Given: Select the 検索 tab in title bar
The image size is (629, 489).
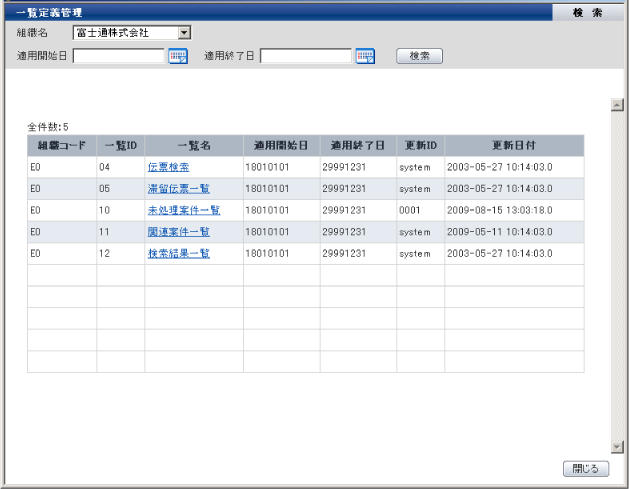Looking at the screenshot, I should (x=588, y=13).
